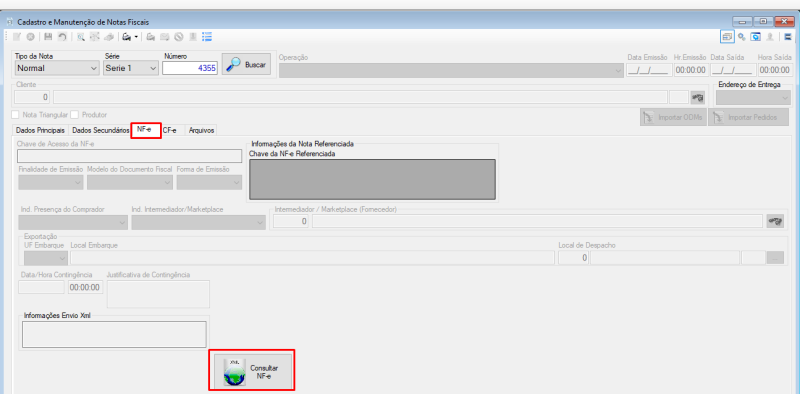Click the Importar ODMs button

pos(673,117)
